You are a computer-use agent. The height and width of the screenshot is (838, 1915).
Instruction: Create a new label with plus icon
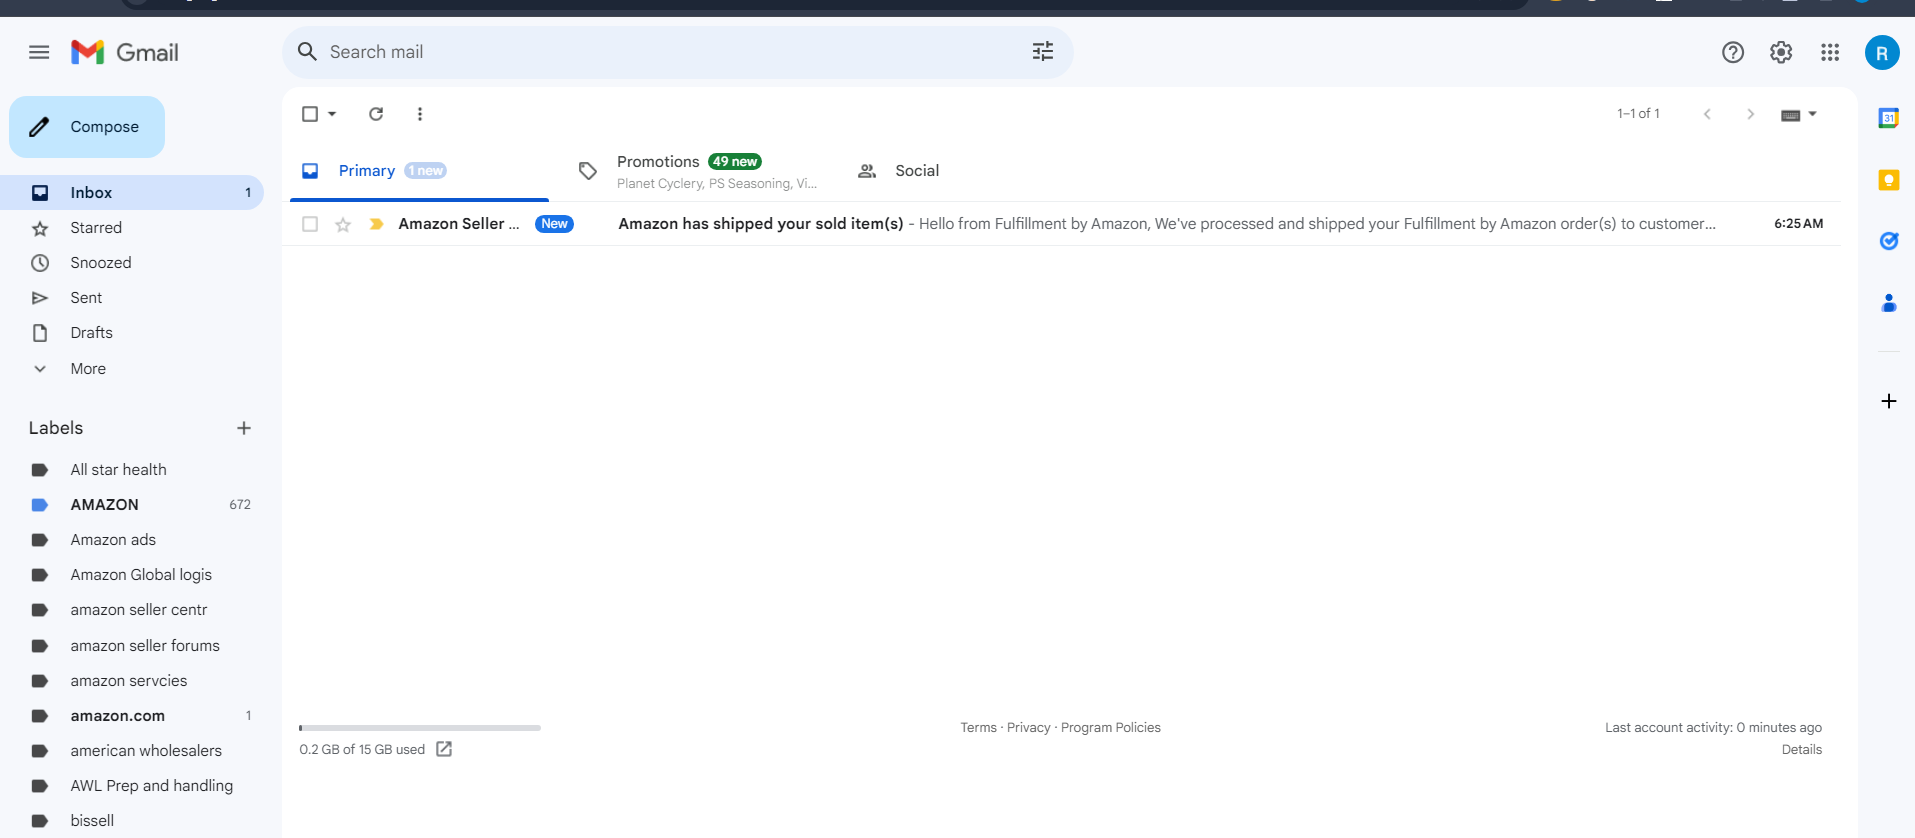pos(244,428)
